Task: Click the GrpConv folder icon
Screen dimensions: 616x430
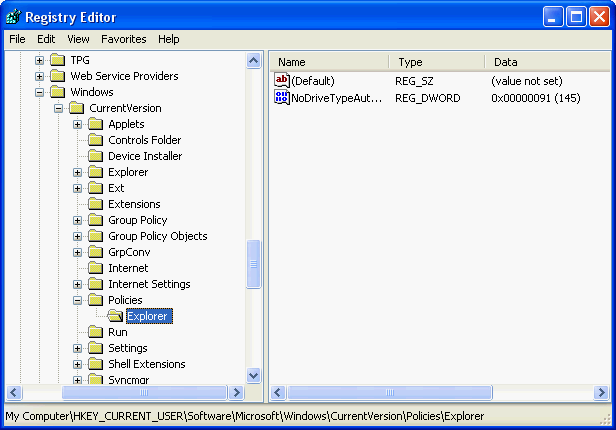Action: (x=95, y=252)
